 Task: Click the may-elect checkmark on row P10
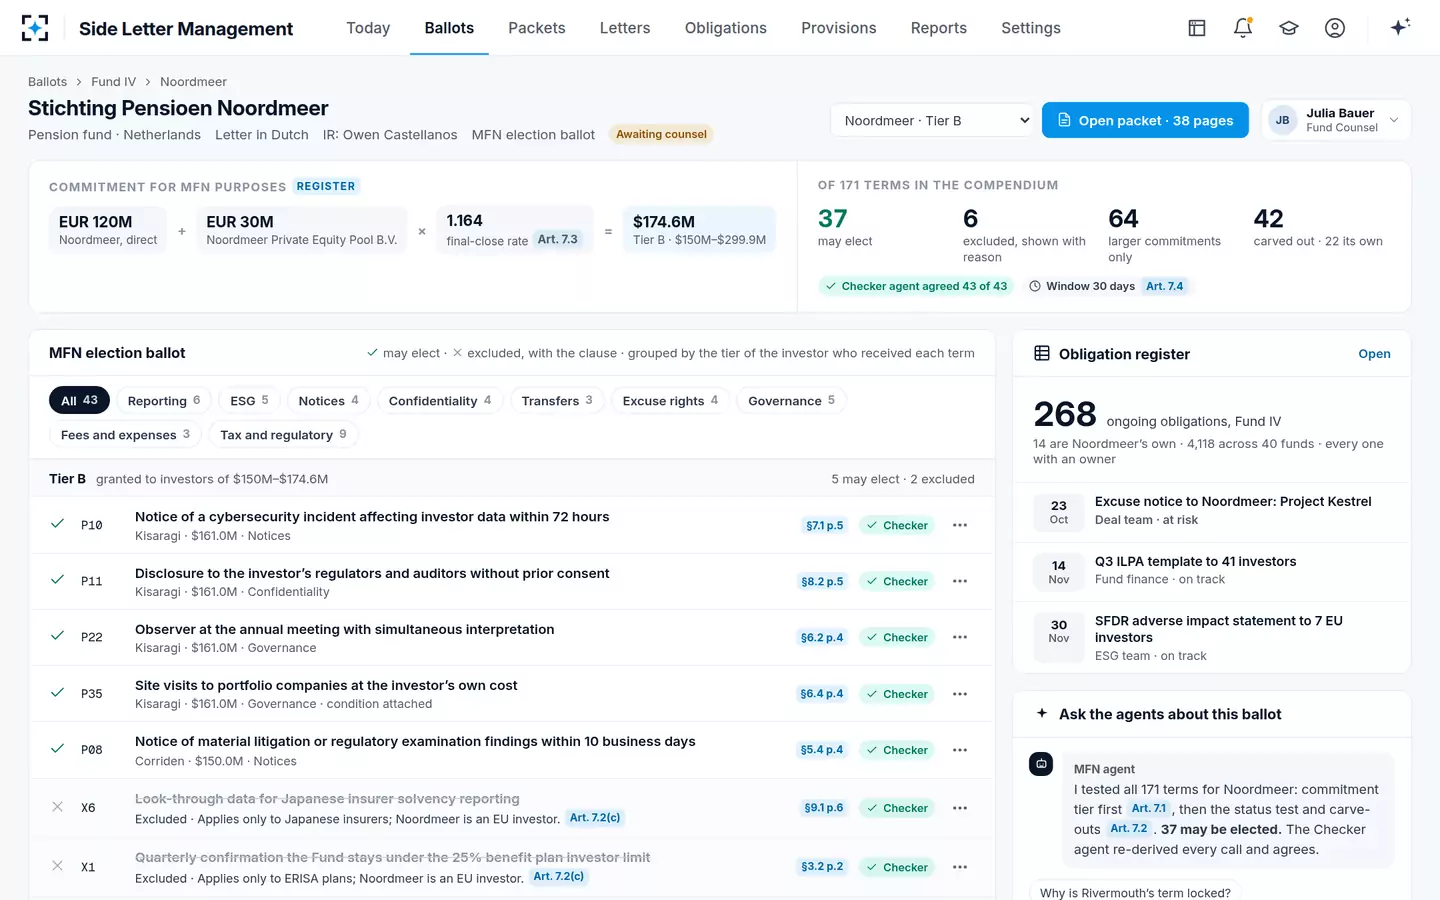tap(58, 523)
